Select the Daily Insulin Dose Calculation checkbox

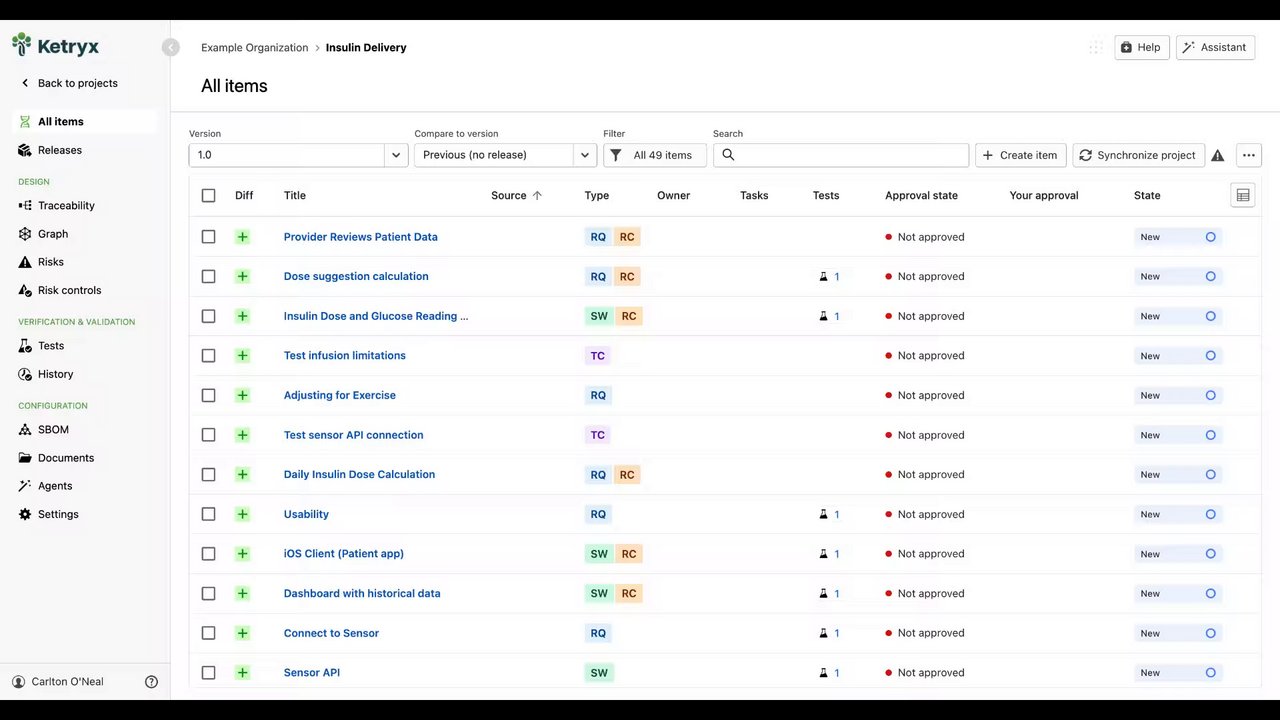[208, 475]
